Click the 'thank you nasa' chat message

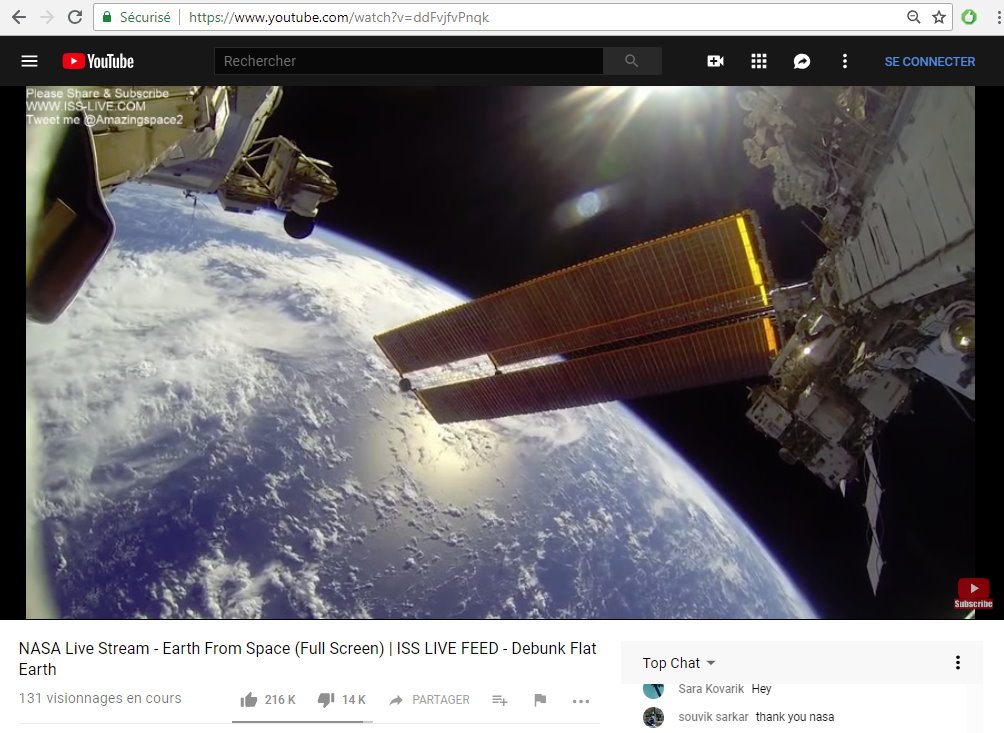pyautogui.click(x=795, y=717)
